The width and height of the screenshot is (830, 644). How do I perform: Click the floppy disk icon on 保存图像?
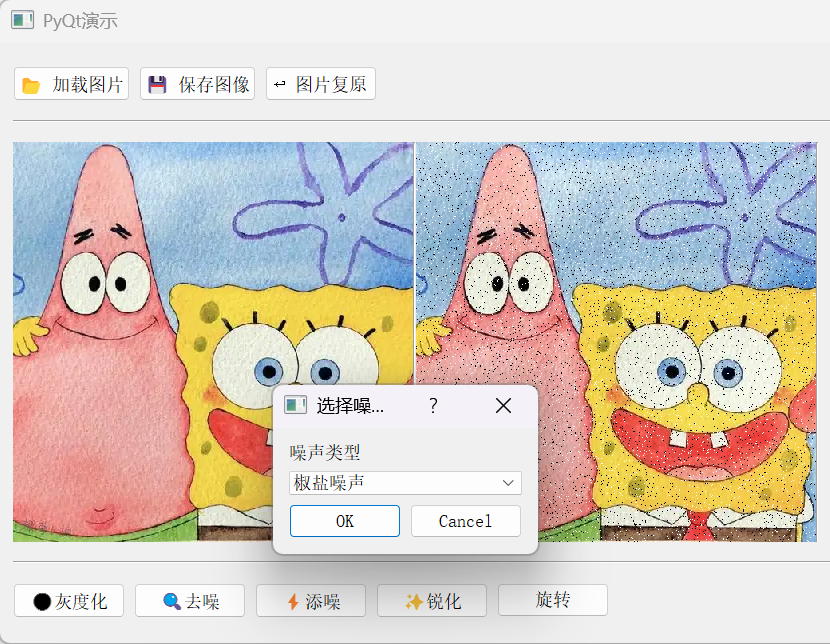point(157,85)
